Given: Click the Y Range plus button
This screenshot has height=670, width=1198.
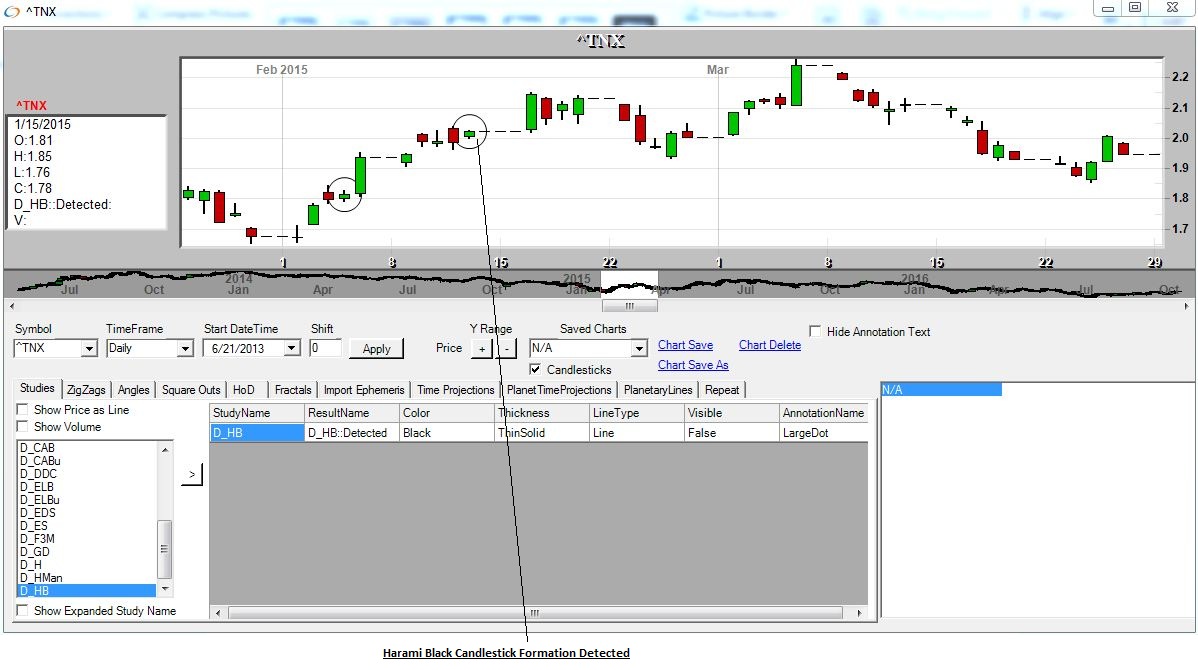Looking at the screenshot, I should pos(482,348).
